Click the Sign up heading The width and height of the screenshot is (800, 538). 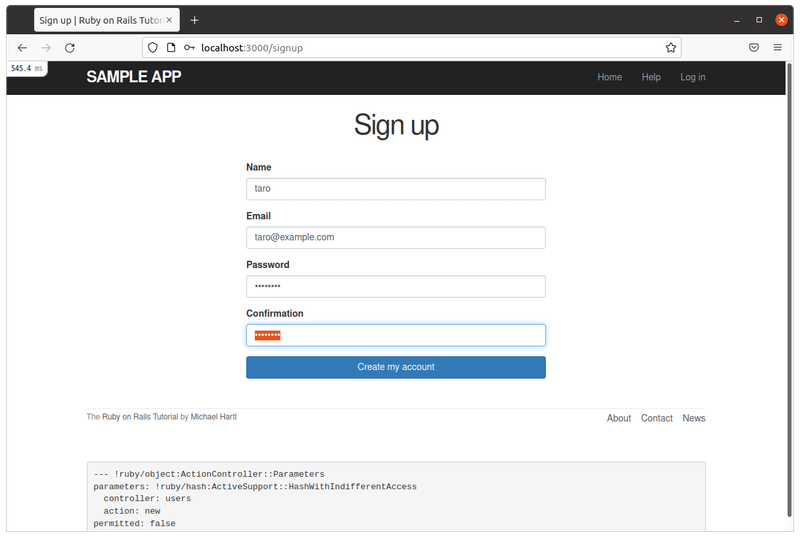coord(396,125)
